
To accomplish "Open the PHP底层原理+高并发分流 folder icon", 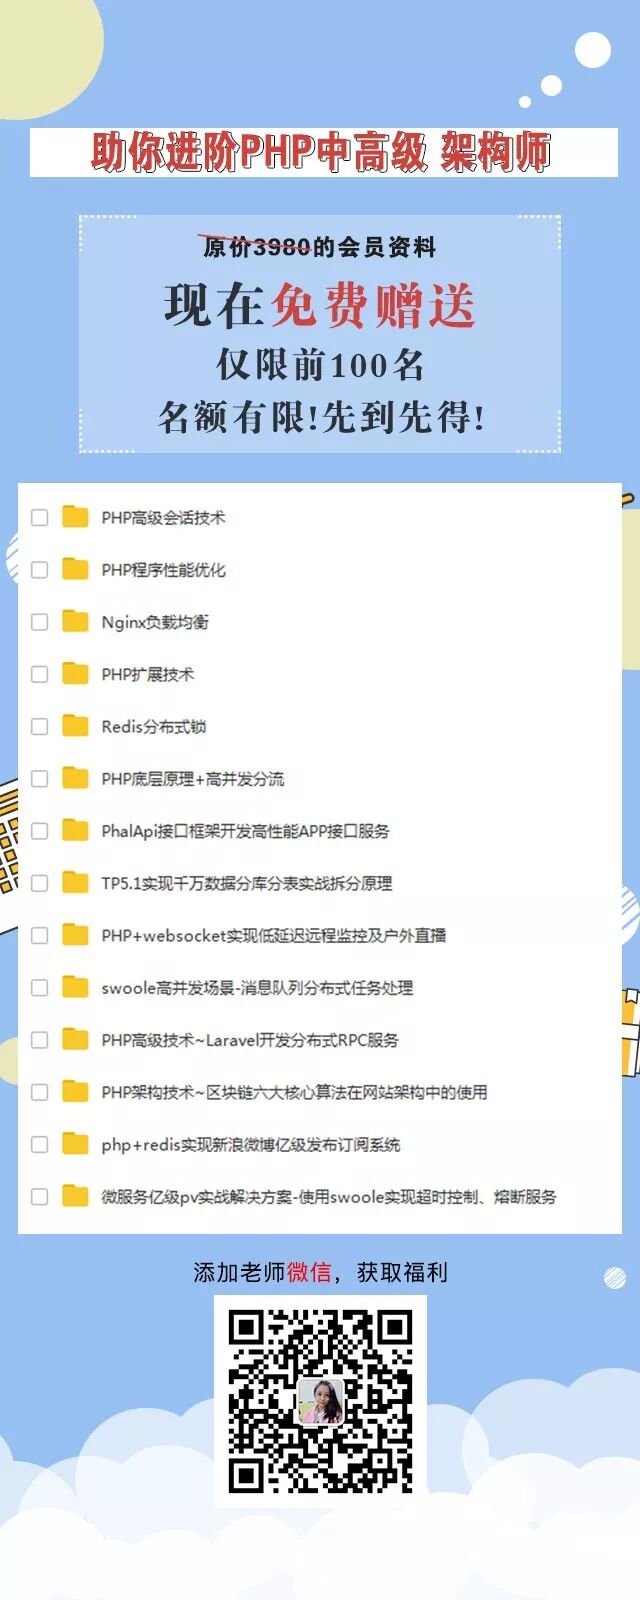I will [x=75, y=777].
